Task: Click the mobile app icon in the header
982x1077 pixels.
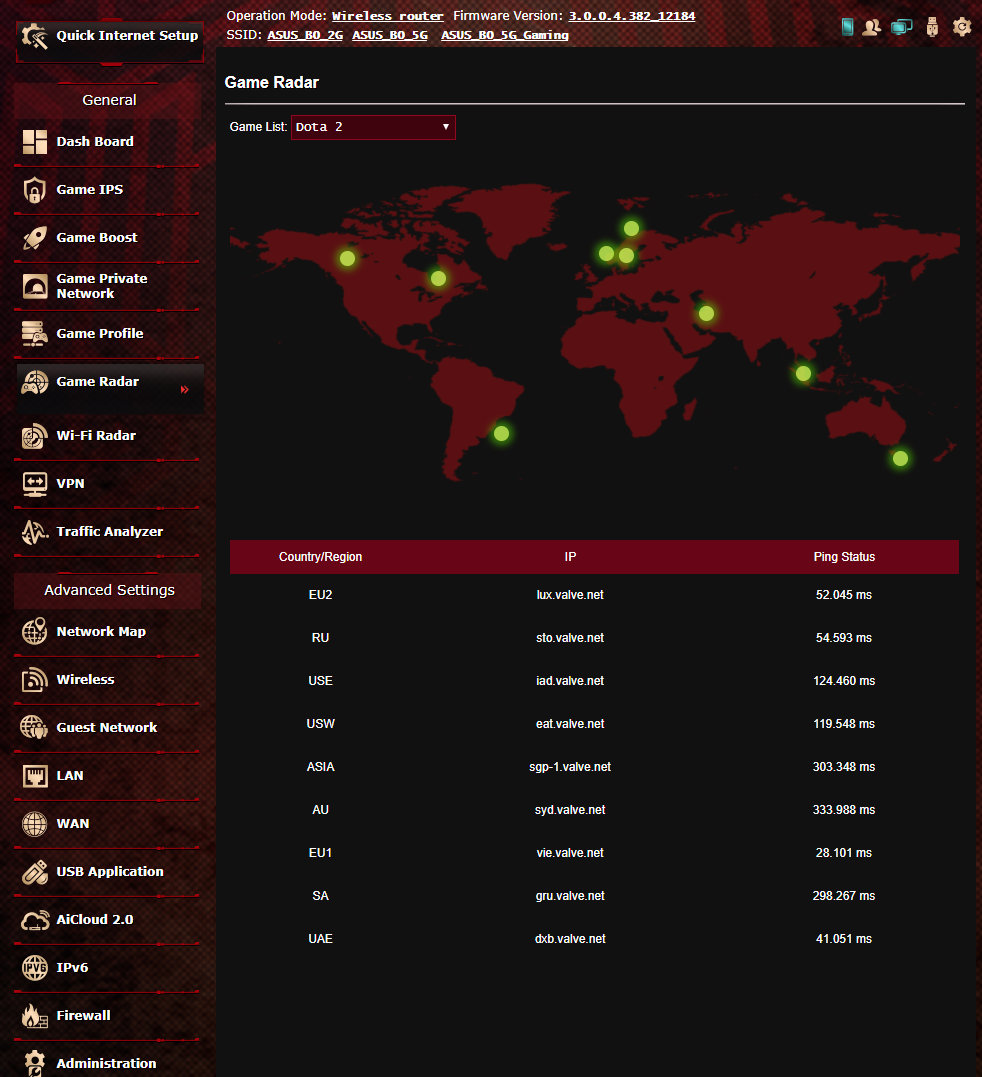Action: [x=847, y=27]
